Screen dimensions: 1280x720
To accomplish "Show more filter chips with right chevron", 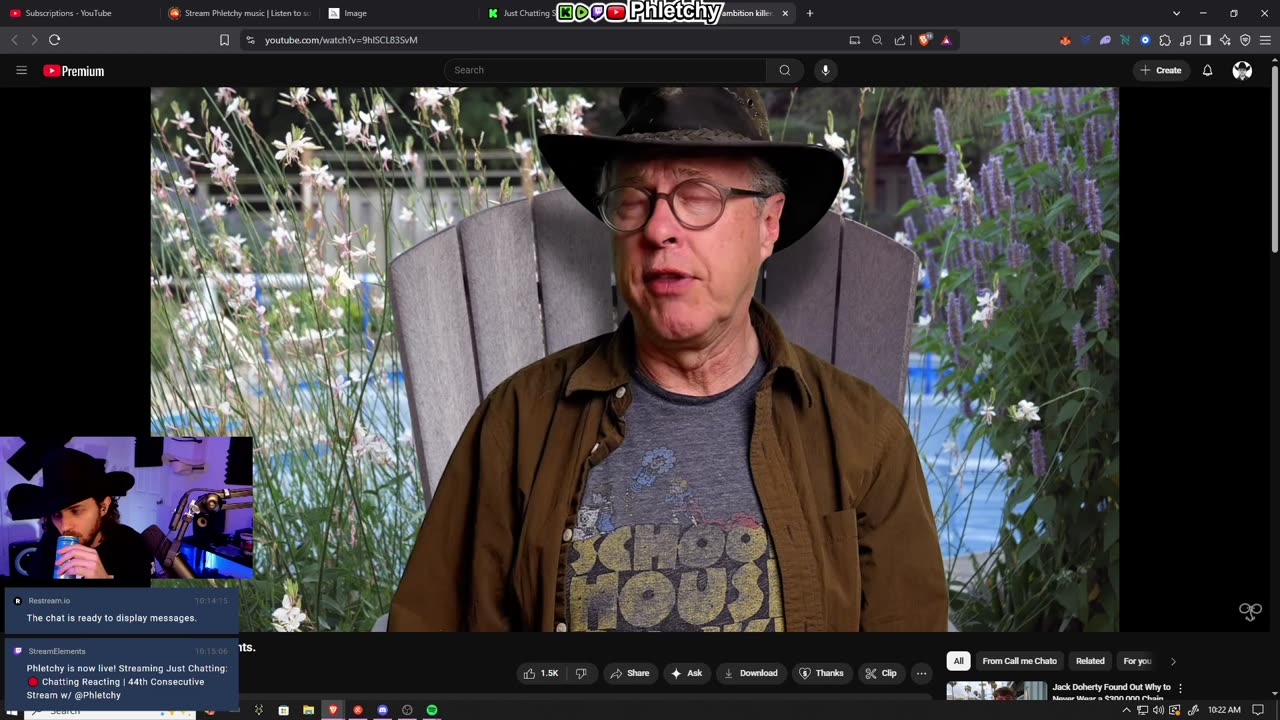I will [1173, 661].
